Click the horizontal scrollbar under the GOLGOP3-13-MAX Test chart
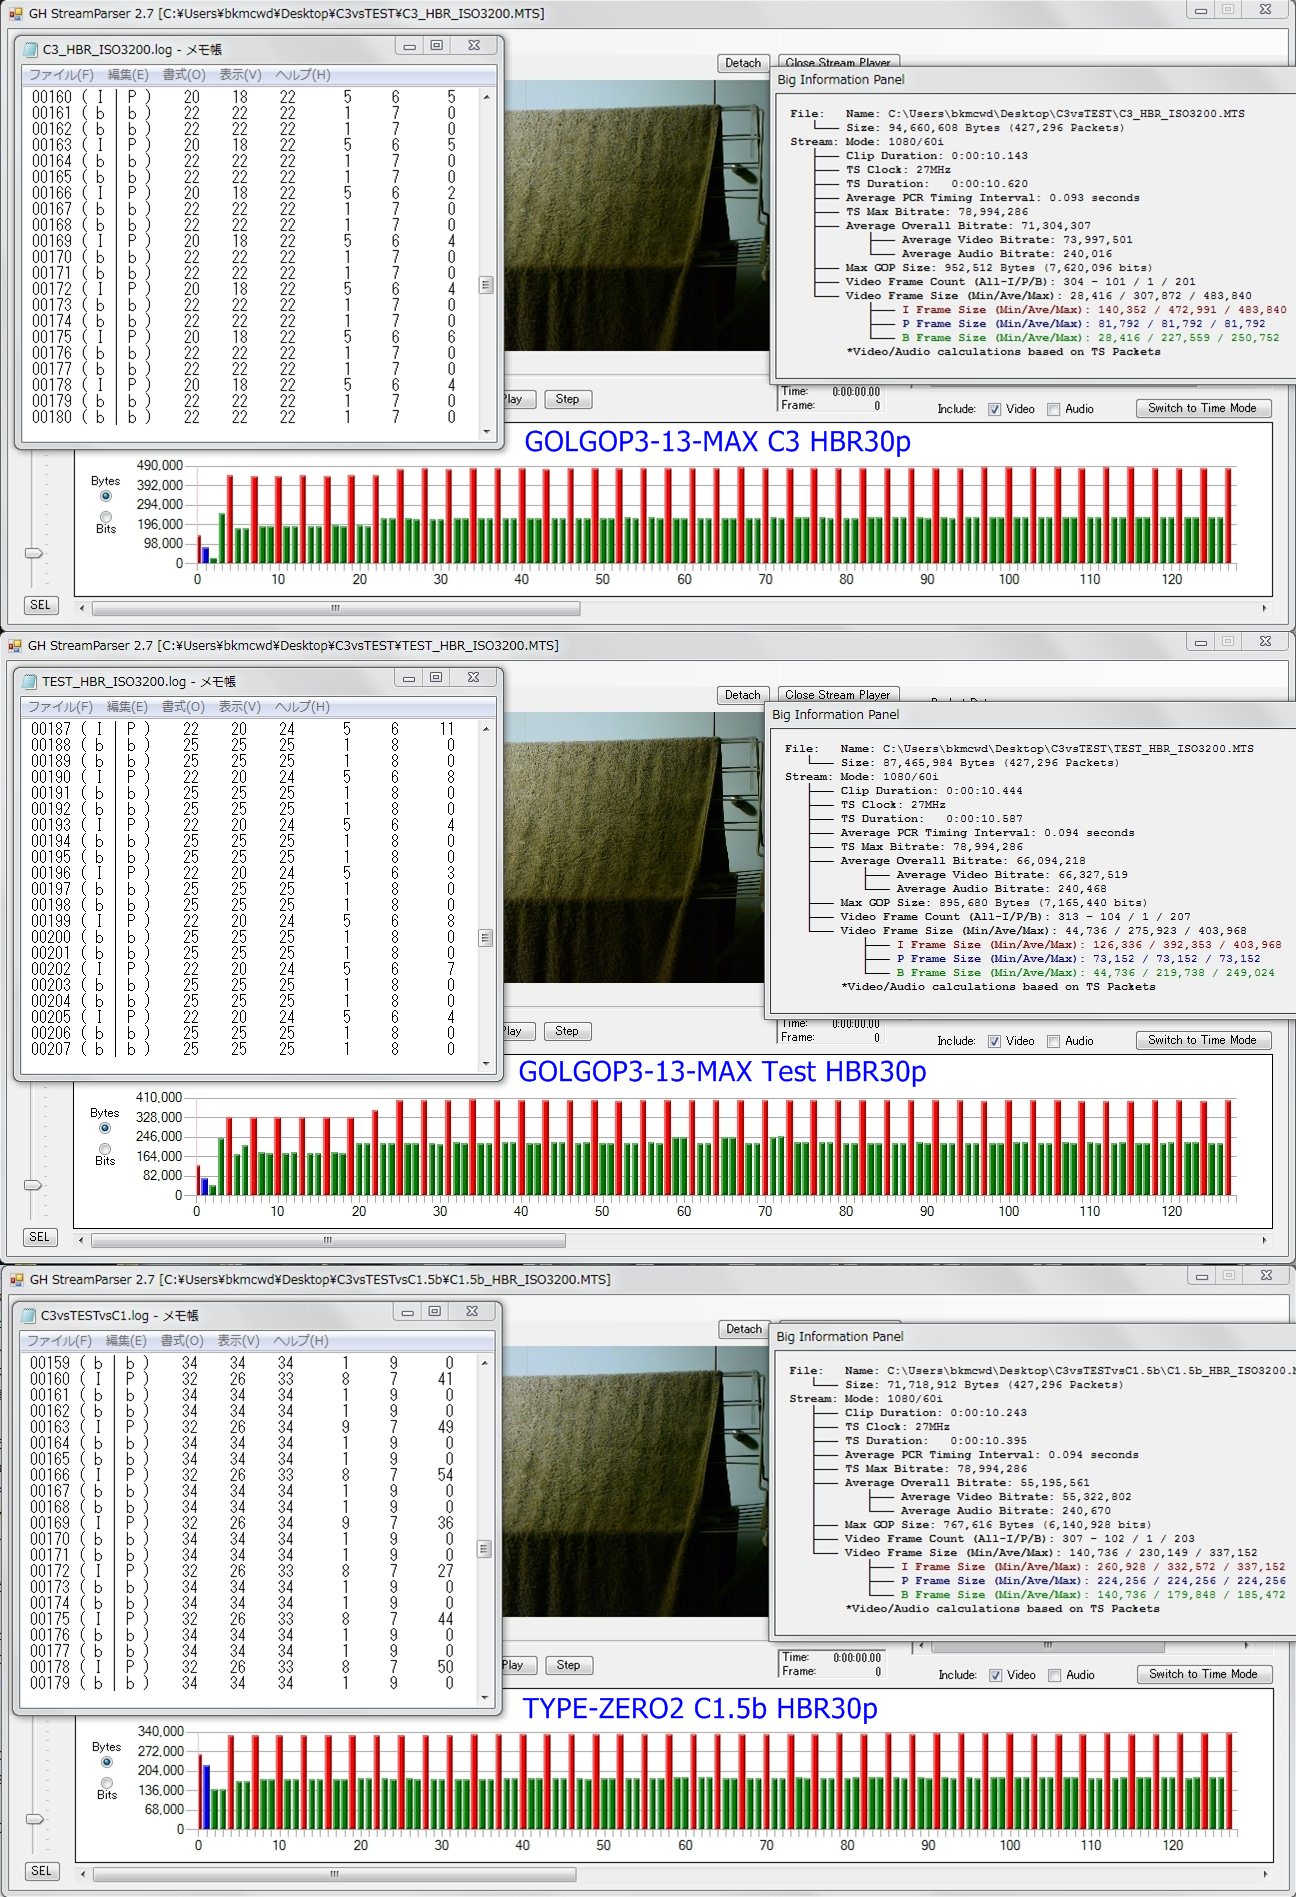This screenshot has width=1296, height=1897. point(328,1240)
